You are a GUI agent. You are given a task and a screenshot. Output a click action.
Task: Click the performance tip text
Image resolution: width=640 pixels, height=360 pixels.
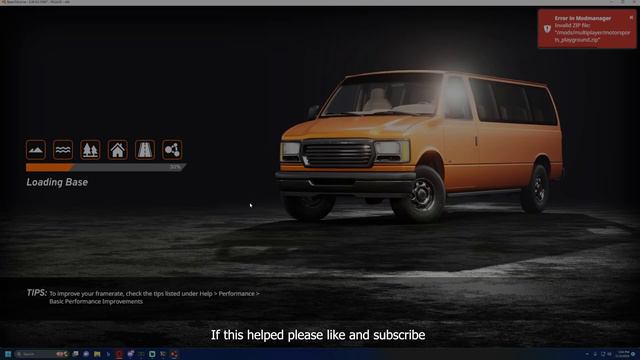pos(154,297)
